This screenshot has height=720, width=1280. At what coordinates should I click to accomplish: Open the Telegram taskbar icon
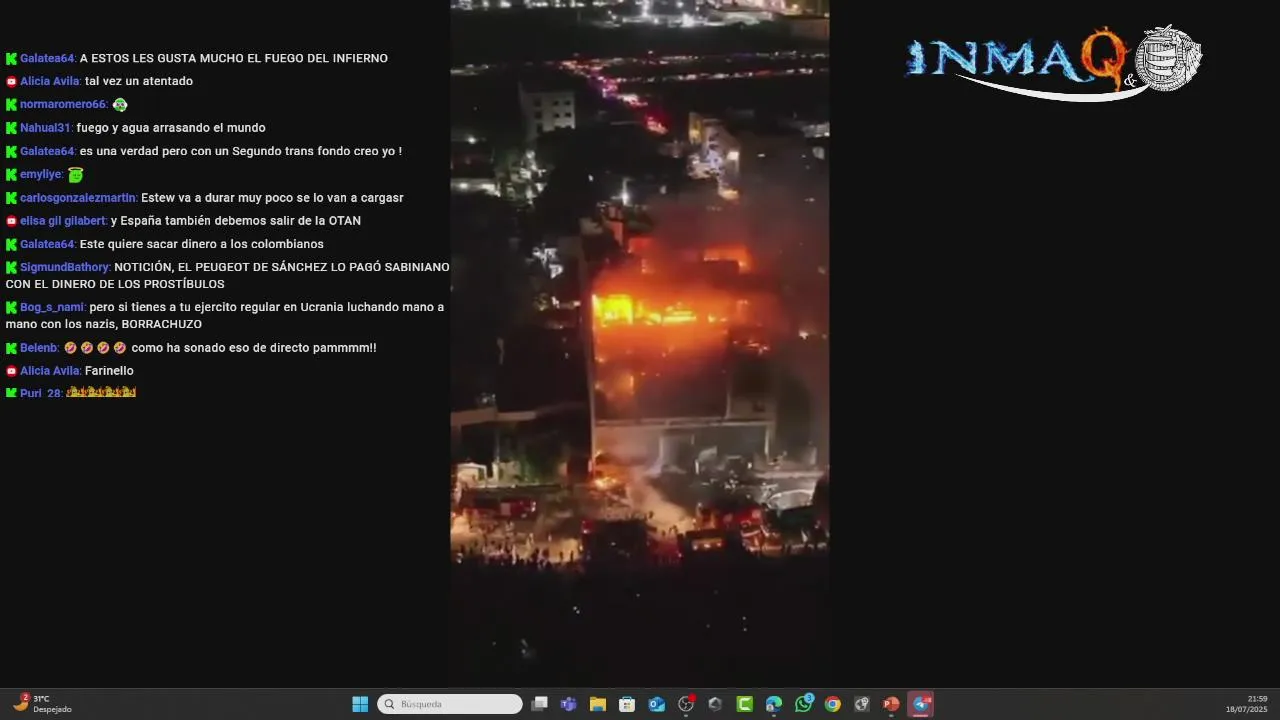[921, 704]
